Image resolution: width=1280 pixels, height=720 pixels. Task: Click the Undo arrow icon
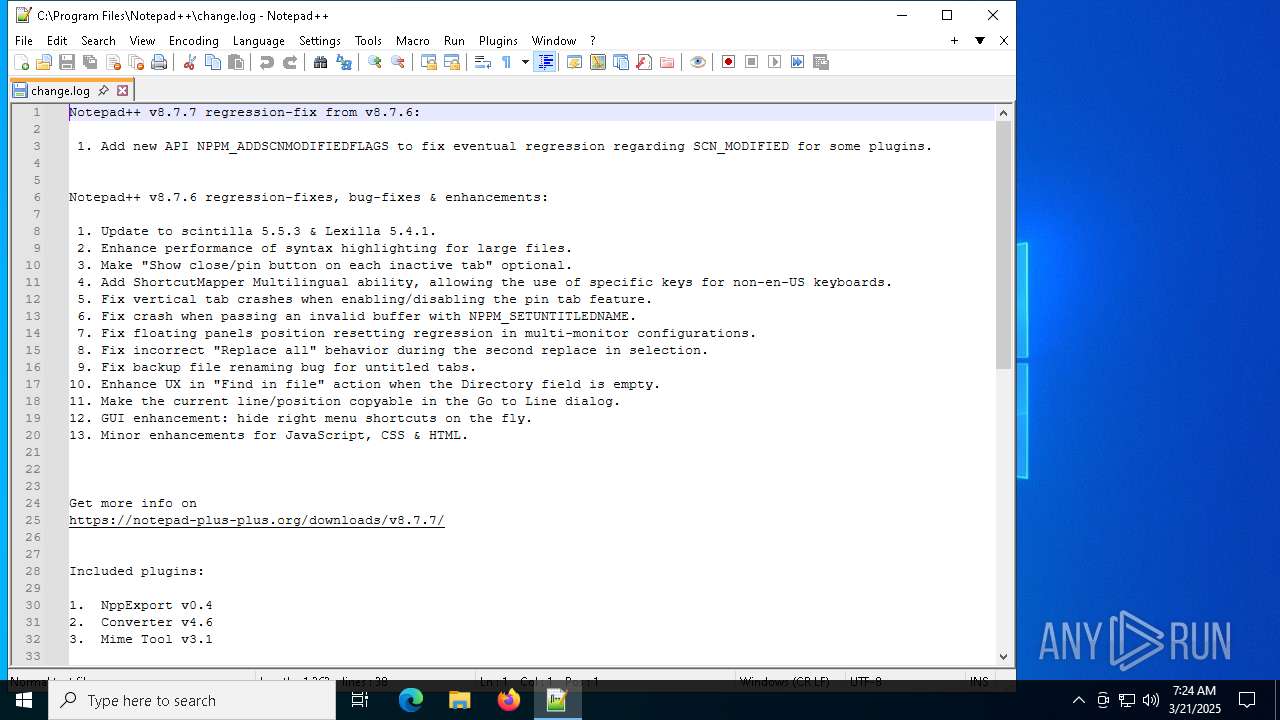point(266,62)
